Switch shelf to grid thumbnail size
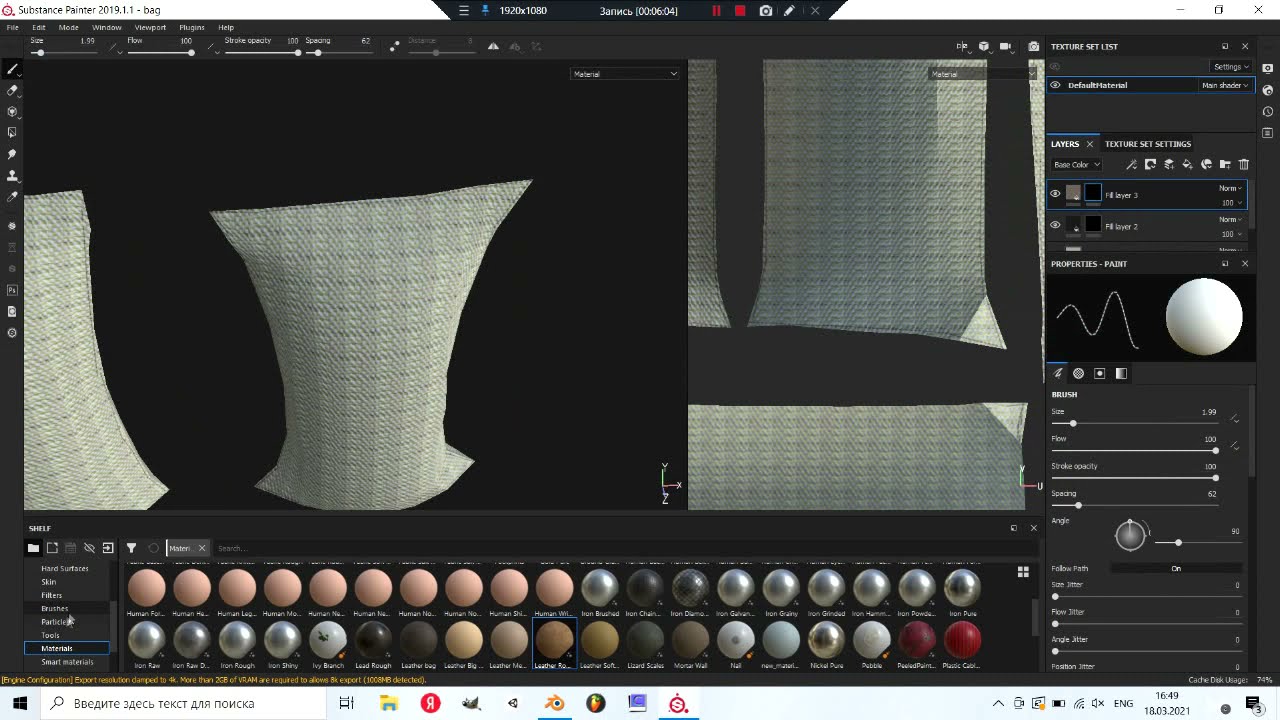The image size is (1280, 720). 1023,572
